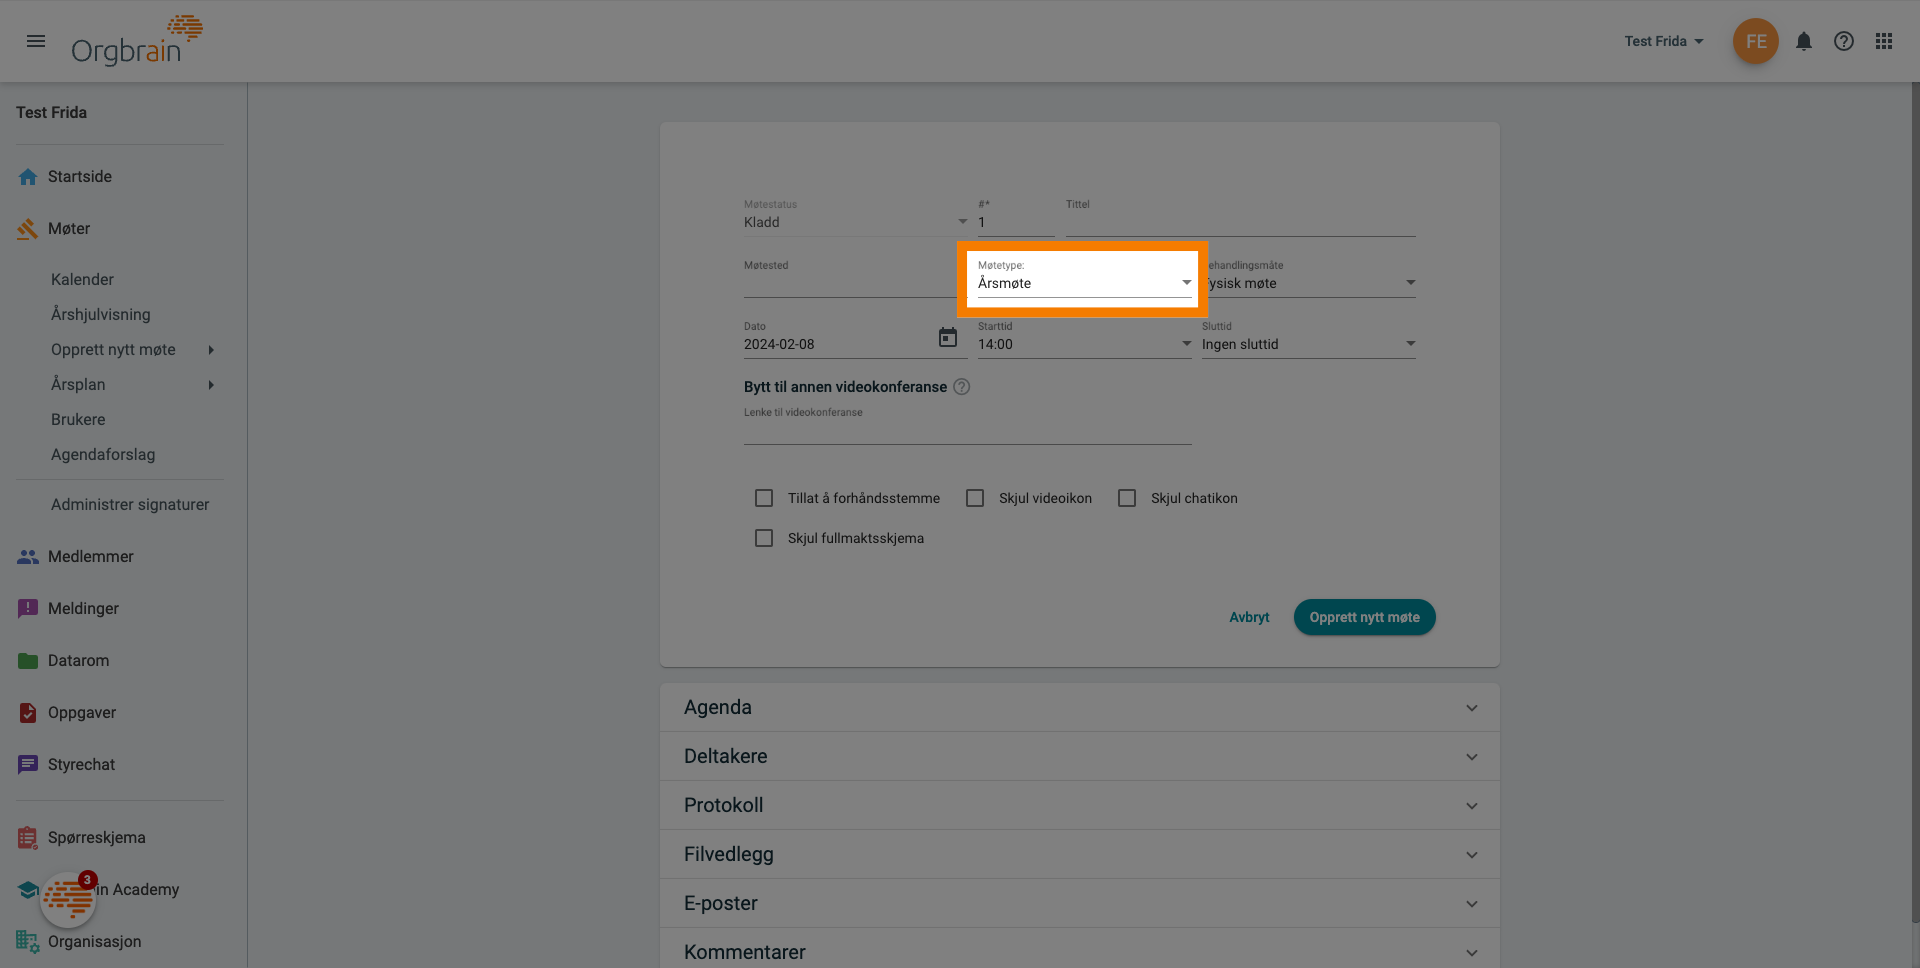This screenshot has width=1920, height=968.
Task: Go to Kalender in sidebar
Action: pyautogui.click(x=82, y=280)
